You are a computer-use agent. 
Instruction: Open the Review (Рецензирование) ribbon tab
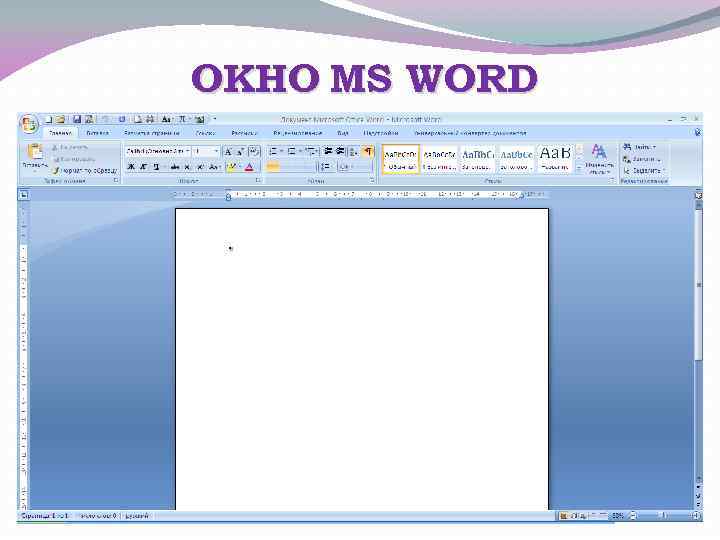297,133
